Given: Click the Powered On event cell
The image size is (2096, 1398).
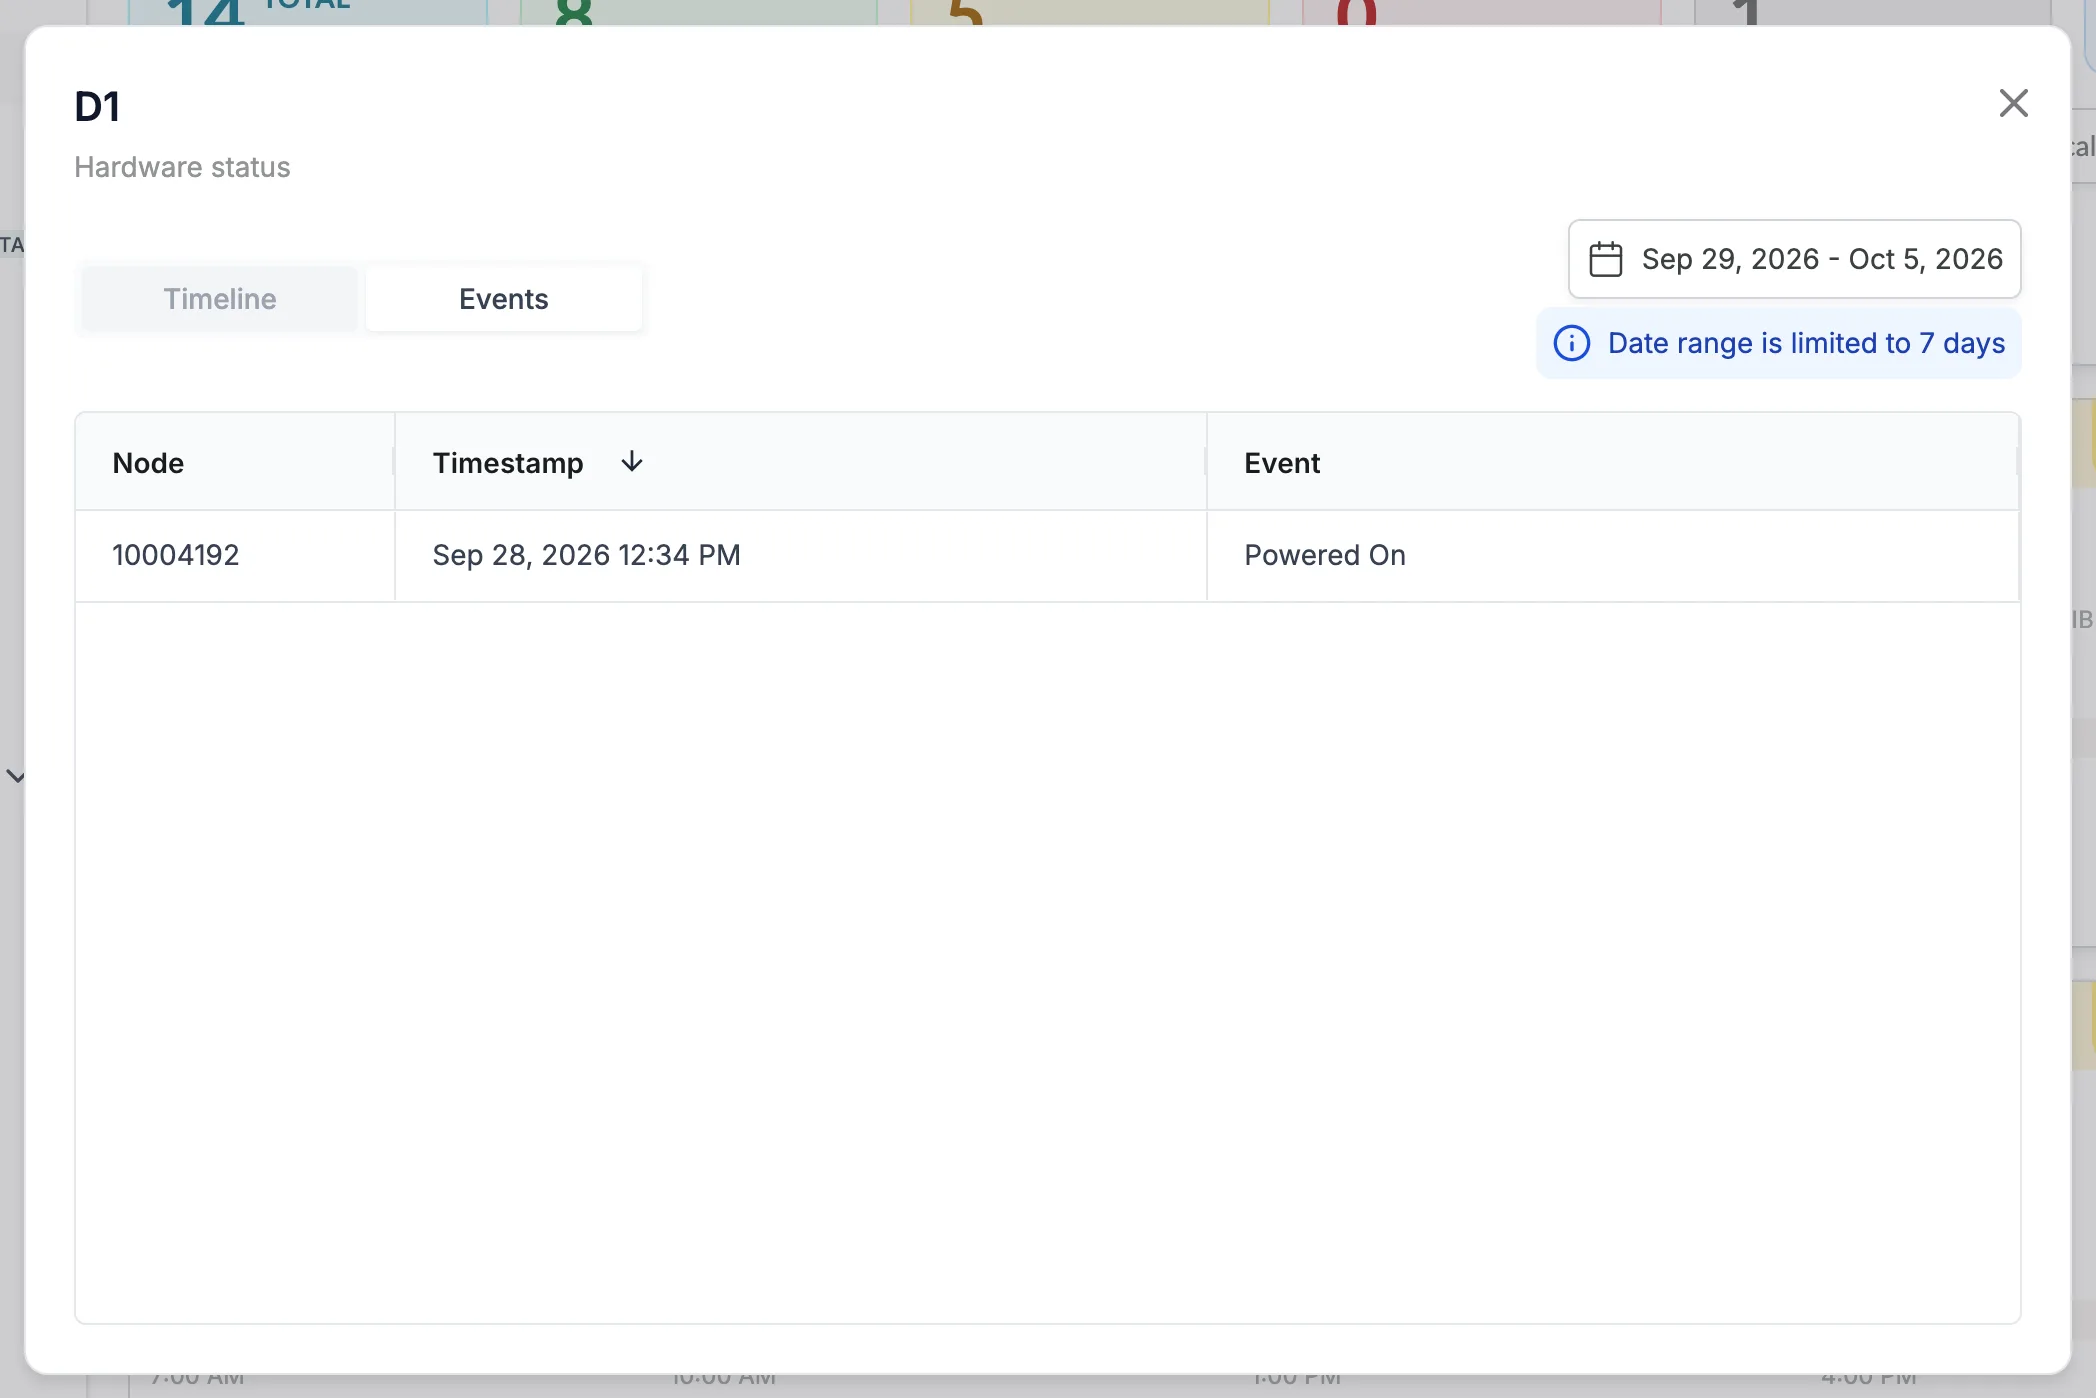Looking at the screenshot, I should click(1612, 556).
